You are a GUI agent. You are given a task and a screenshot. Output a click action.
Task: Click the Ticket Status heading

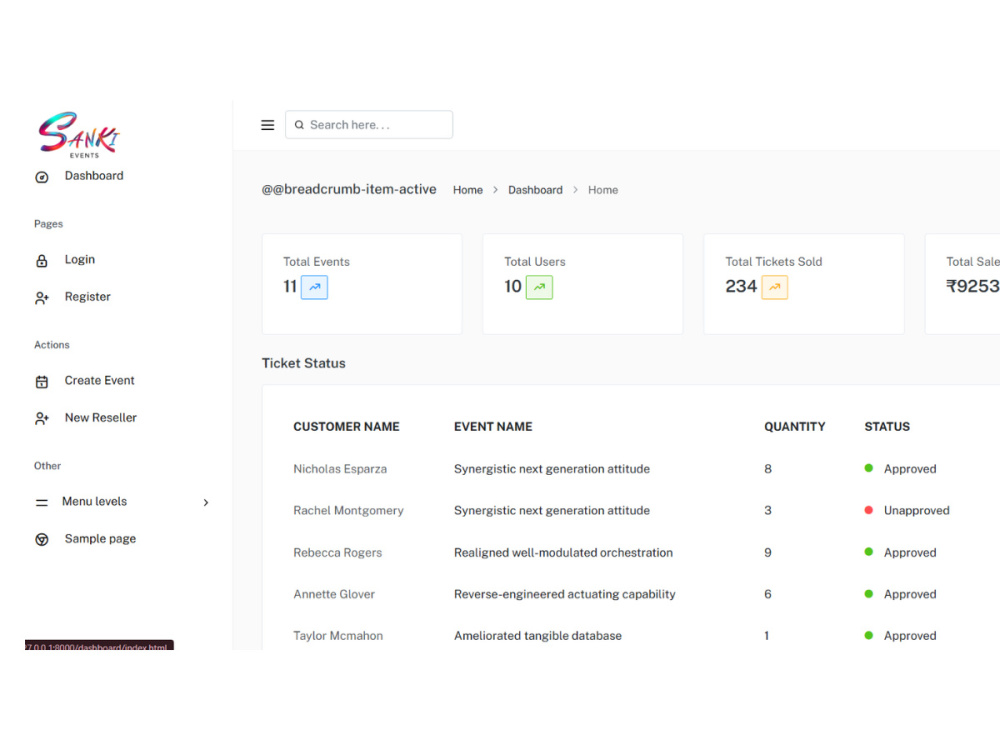point(304,364)
